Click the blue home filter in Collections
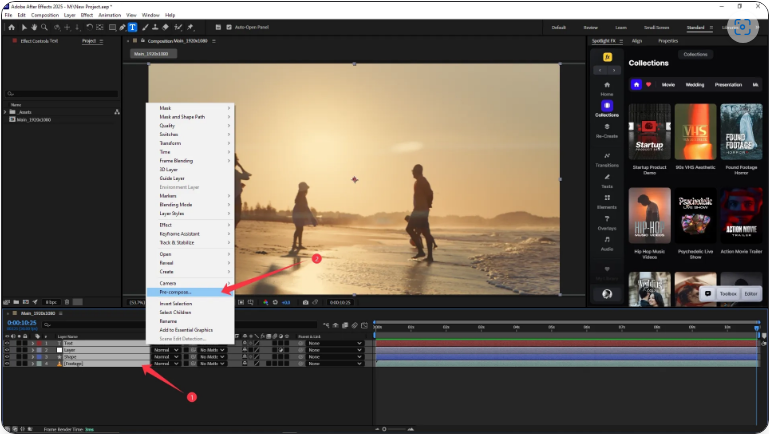Image resolution: width=769 pixels, height=434 pixels. tap(636, 84)
